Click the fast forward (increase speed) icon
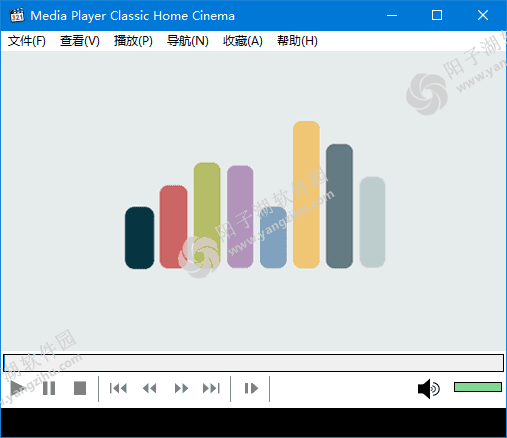 pos(181,388)
